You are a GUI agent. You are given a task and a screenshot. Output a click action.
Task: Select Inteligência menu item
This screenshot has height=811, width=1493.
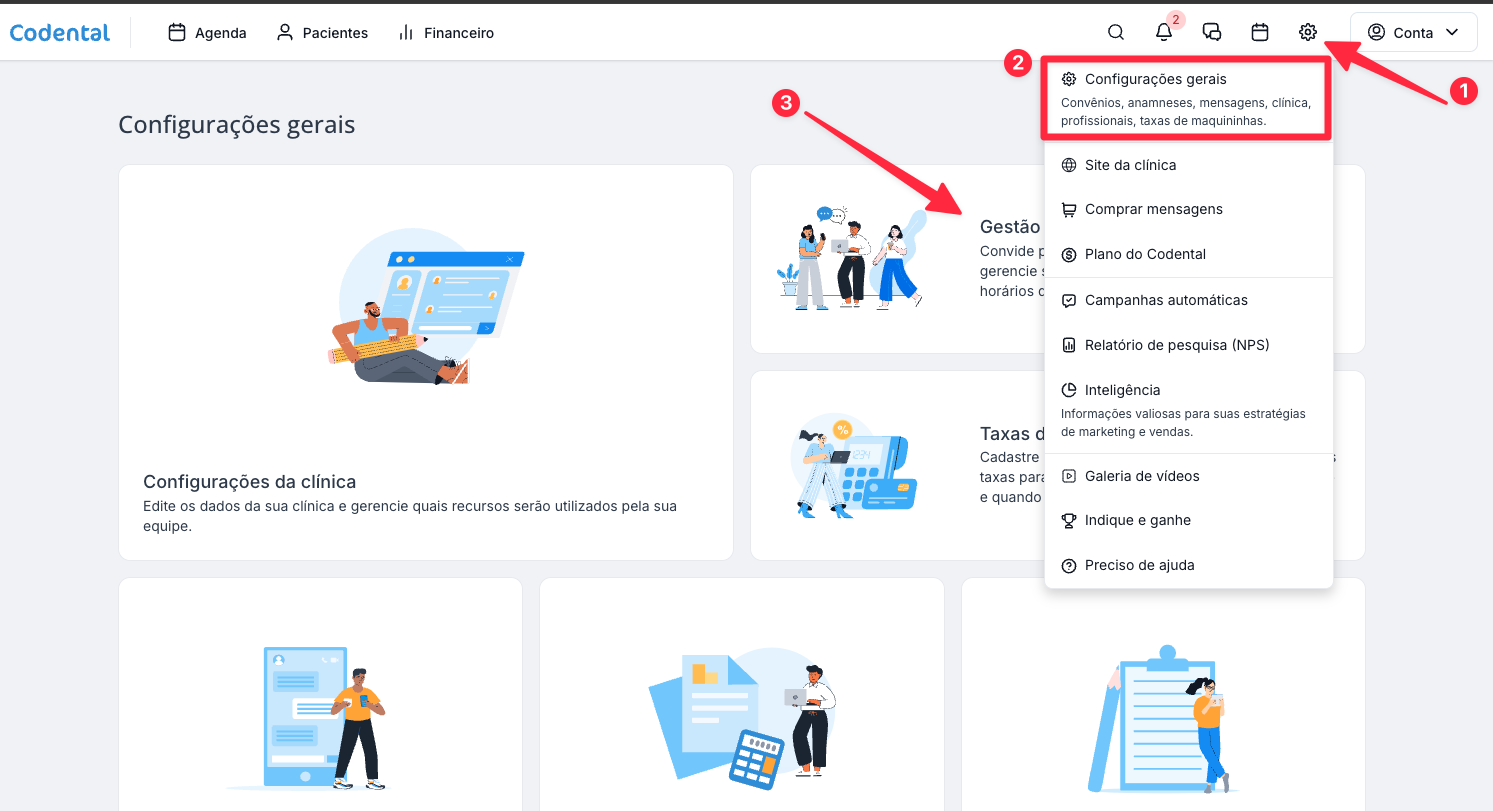coord(1122,390)
